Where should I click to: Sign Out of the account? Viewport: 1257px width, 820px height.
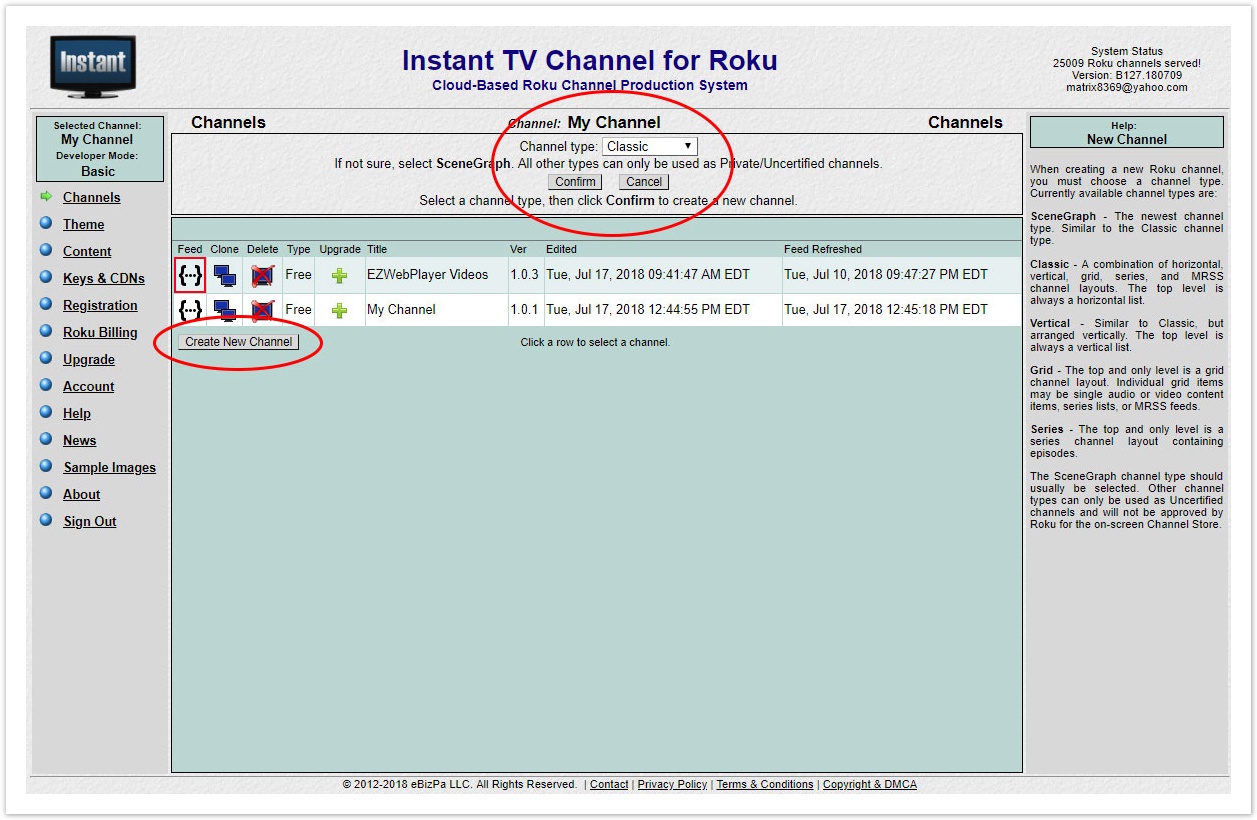click(90, 522)
